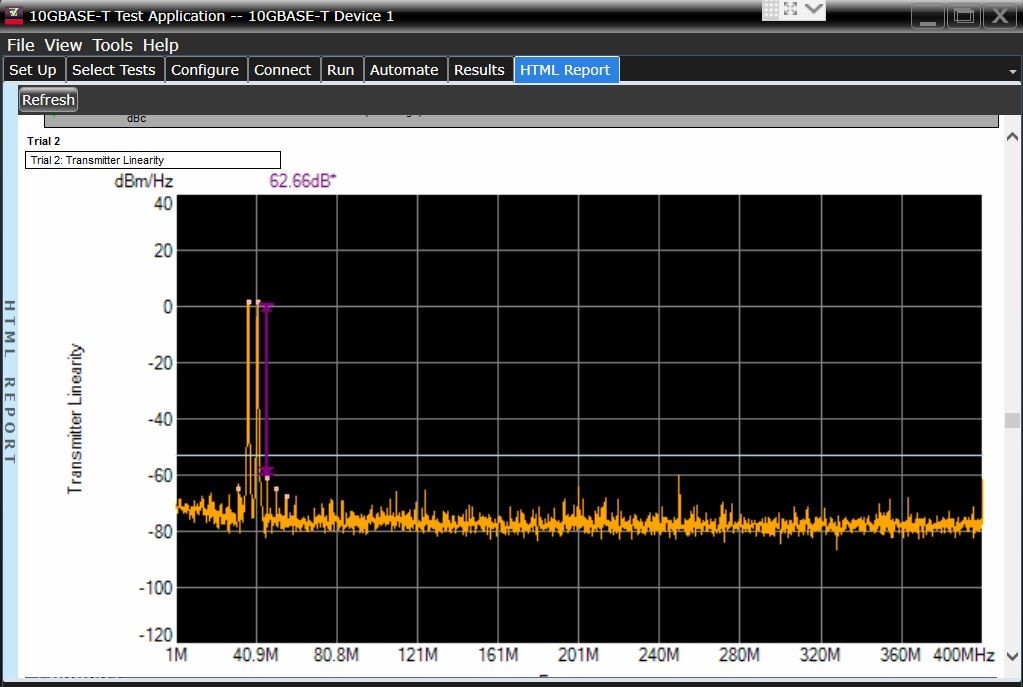Viewport: 1023px width, 687px height.
Task: Click the 10GBASE-T application icon in the title bar
Action: pyautogui.click(x=13, y=15)
